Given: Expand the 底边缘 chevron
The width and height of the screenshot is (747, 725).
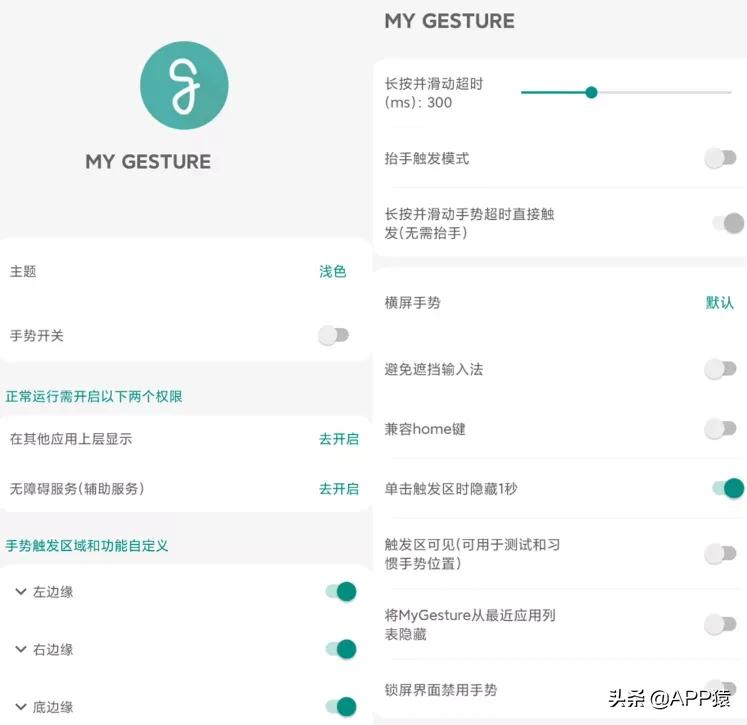Looking at the screenshot, I should pyautogui.click(x=20, y=707).
